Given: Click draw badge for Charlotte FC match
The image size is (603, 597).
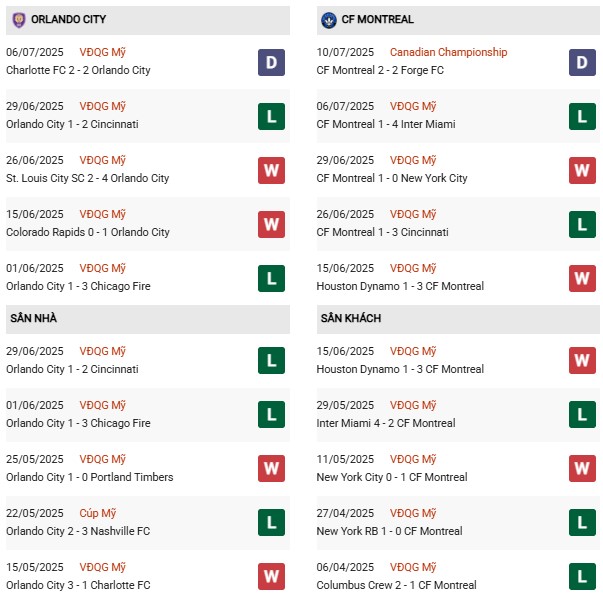Looking at the screenshot, I should pos(271,62).
